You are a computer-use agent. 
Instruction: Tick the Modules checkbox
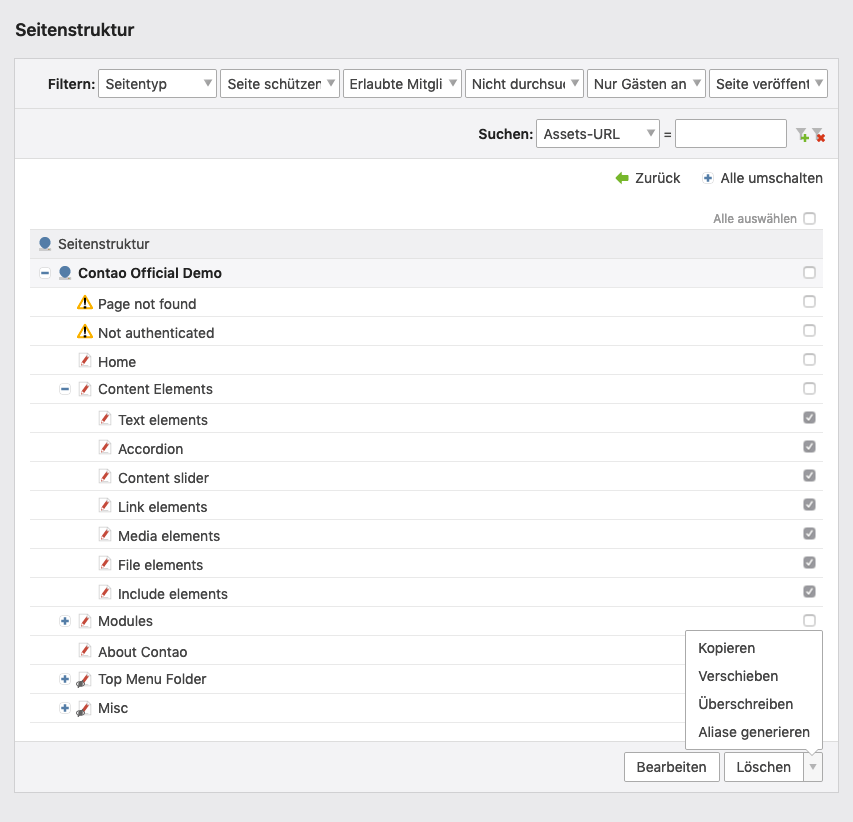pos(809,620)
